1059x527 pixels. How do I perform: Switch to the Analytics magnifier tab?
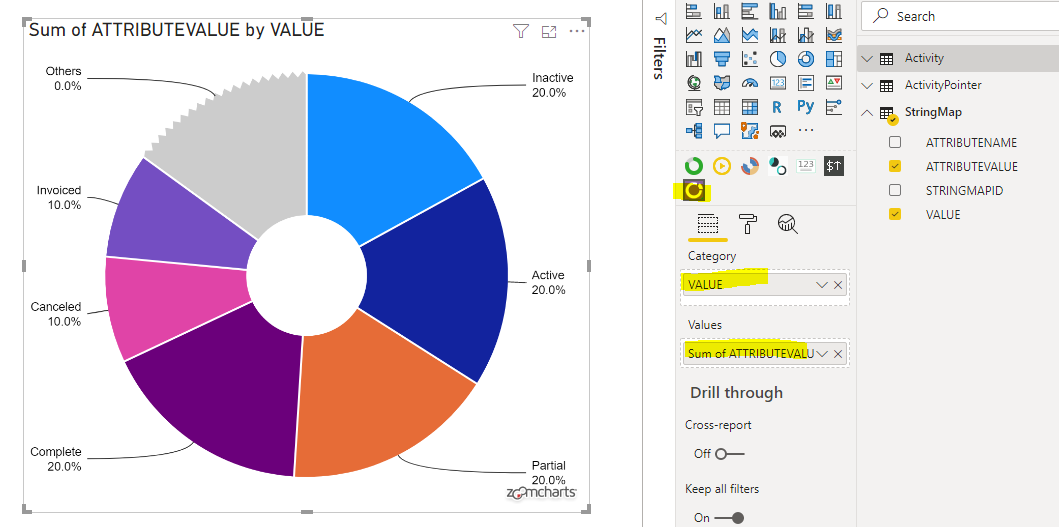point(787,224)
